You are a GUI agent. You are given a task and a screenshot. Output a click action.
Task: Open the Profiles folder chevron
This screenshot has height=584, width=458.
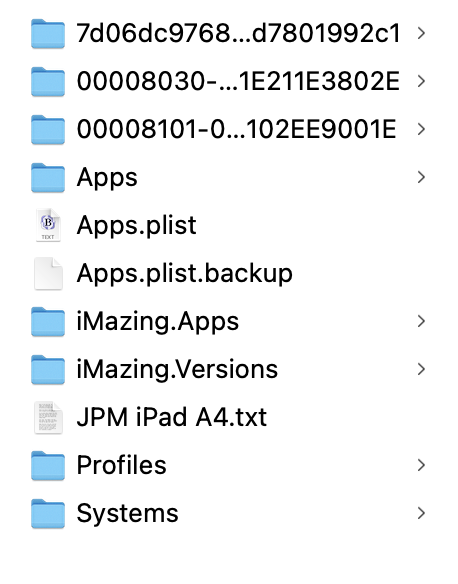click(x=421, y=465)
